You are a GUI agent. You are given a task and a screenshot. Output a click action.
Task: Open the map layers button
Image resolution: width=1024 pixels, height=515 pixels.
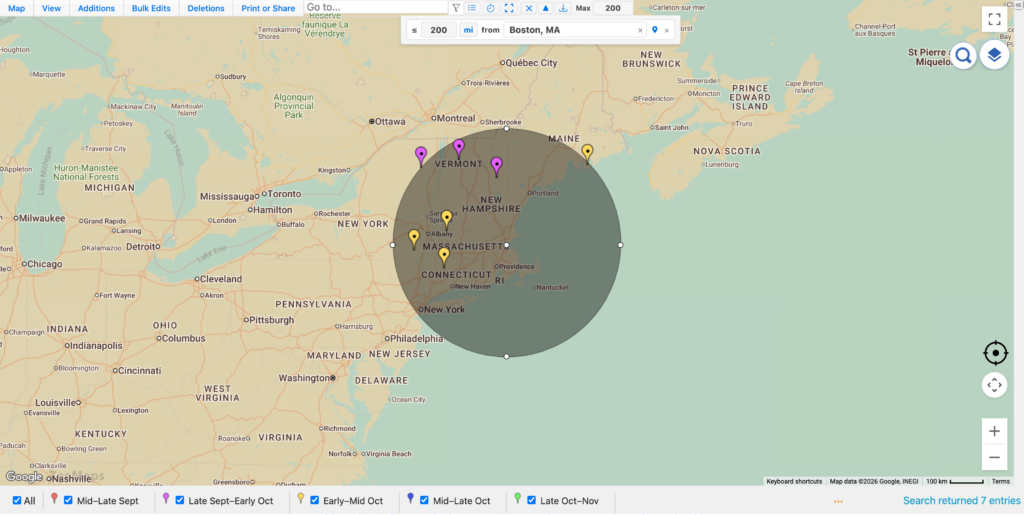coord(994,56)
